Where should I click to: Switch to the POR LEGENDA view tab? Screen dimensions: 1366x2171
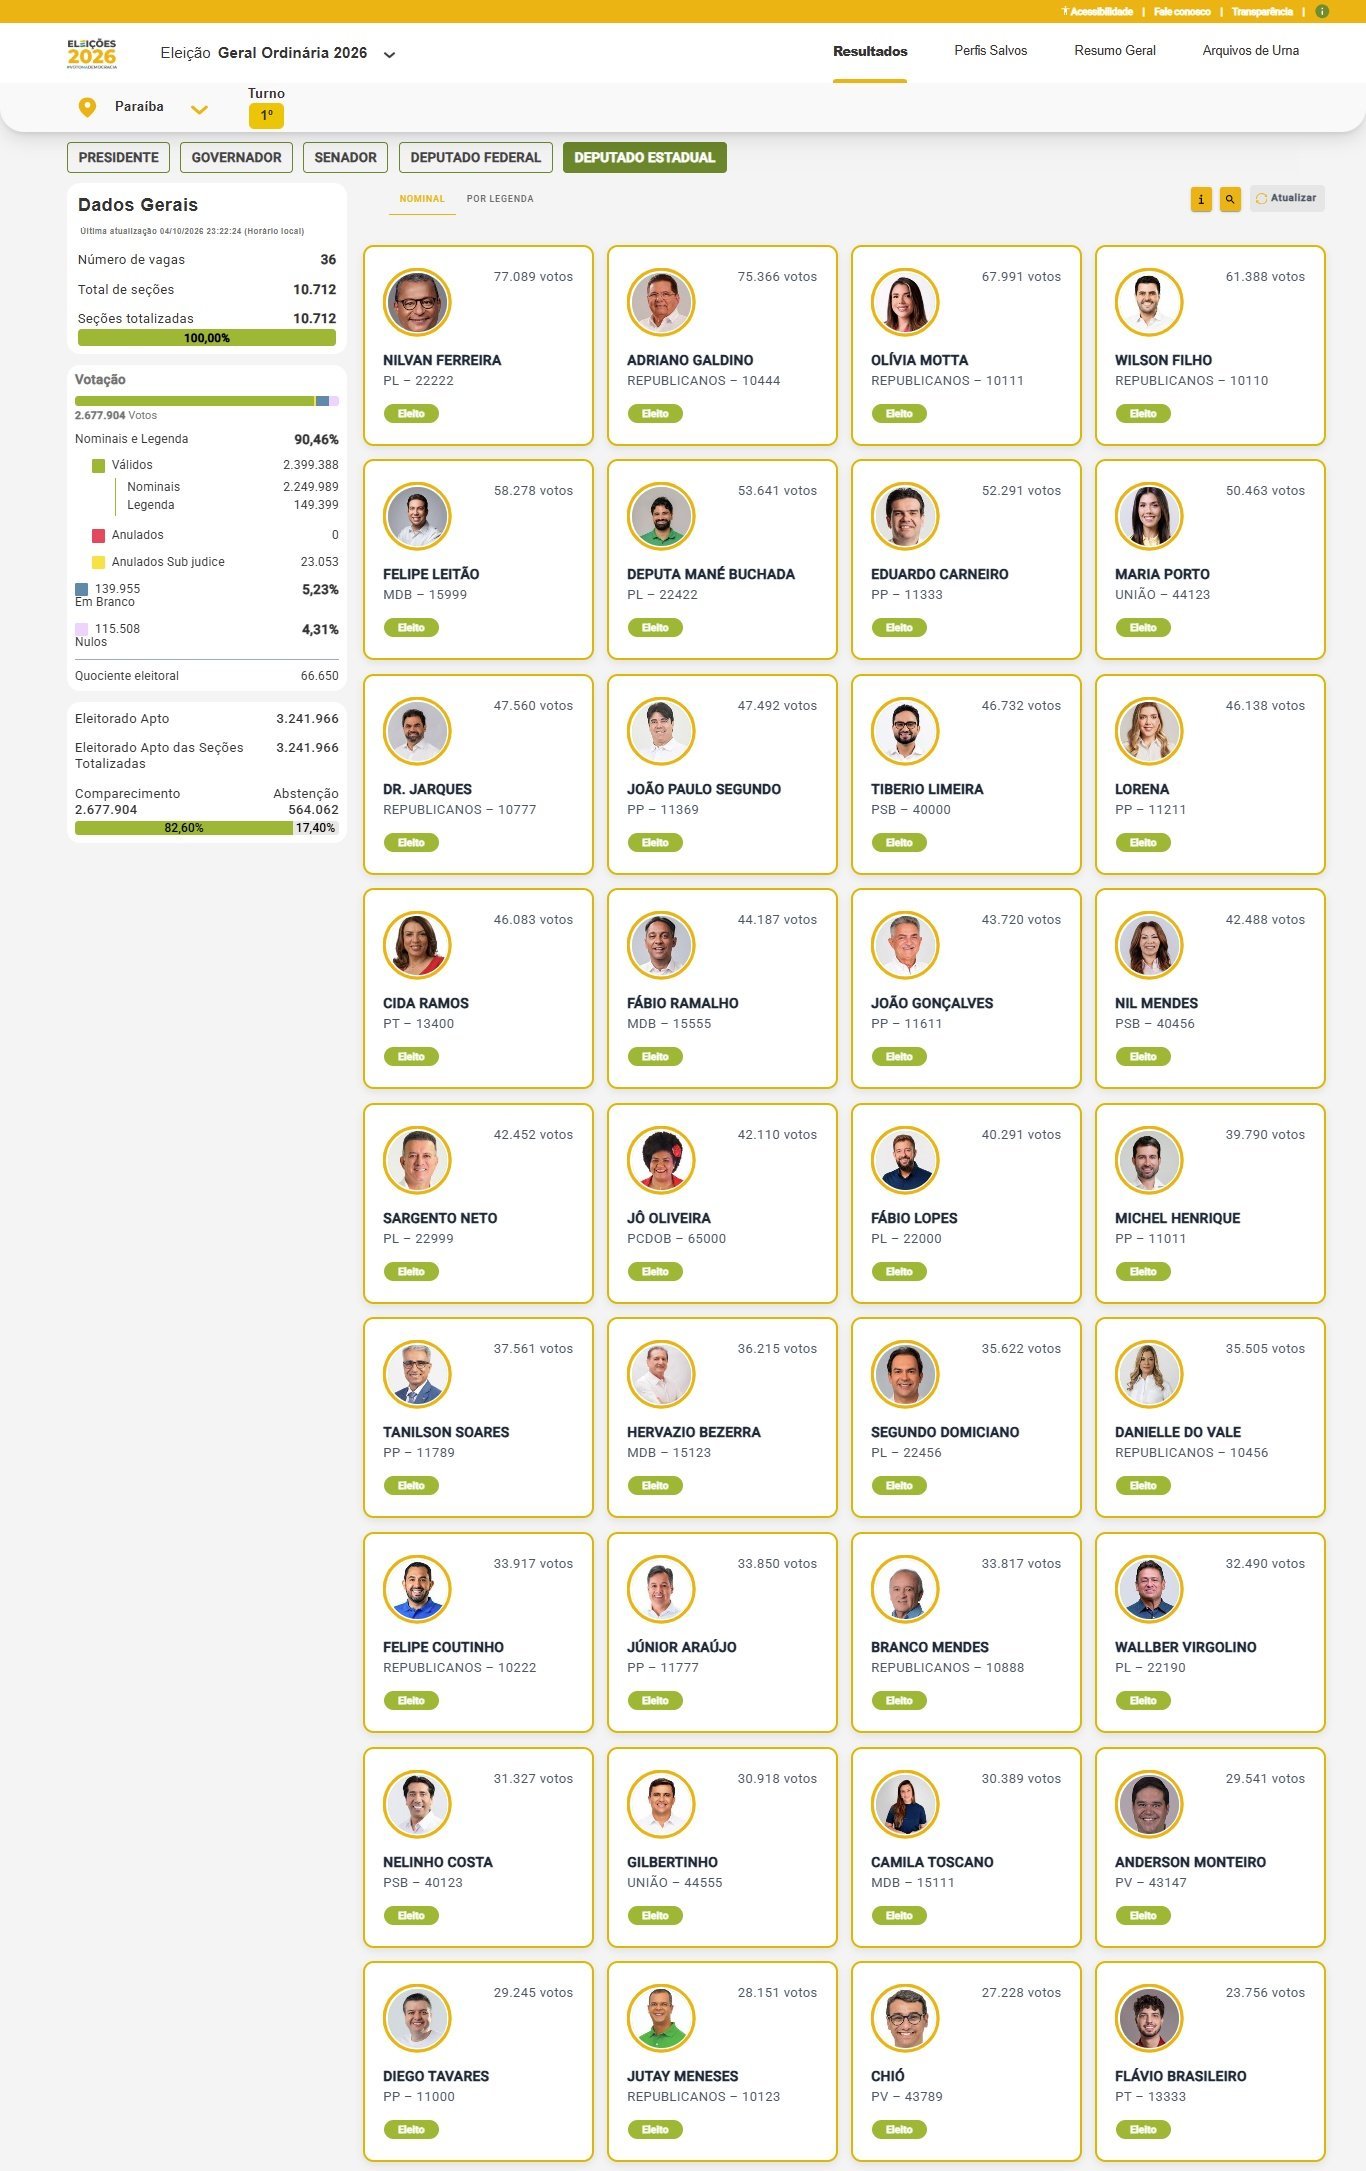tap(500, 199)
